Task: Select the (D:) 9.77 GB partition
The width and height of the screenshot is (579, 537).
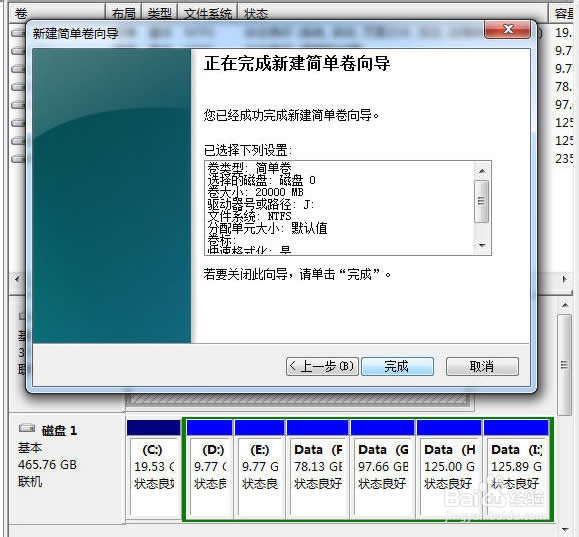Action: pyautogui.click(x=210, y=469)
